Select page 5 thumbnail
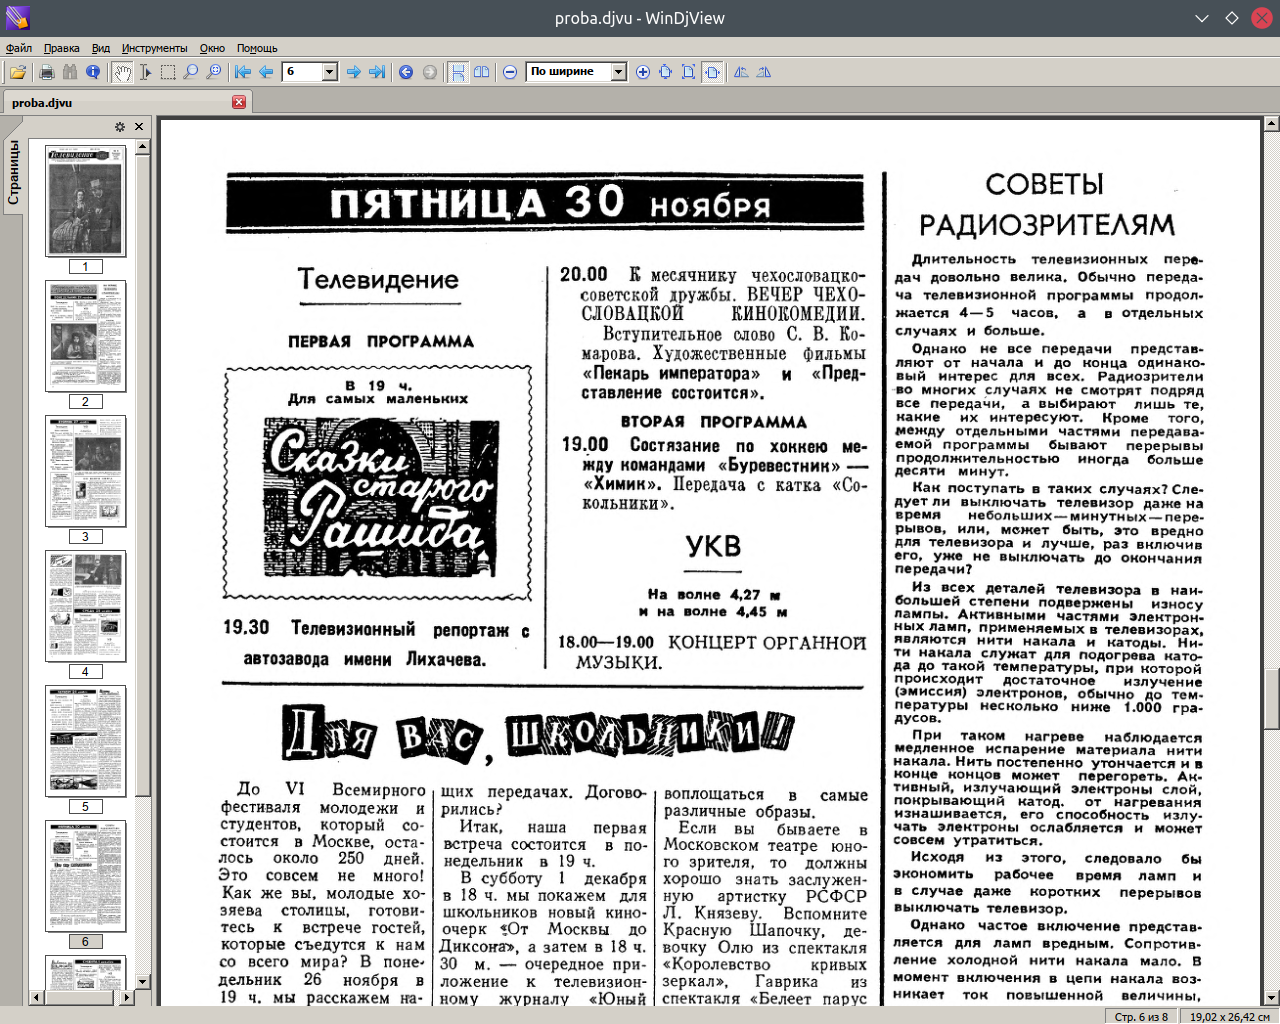1280x1024 pixels. pyautogui.click(x=85, y=741)
